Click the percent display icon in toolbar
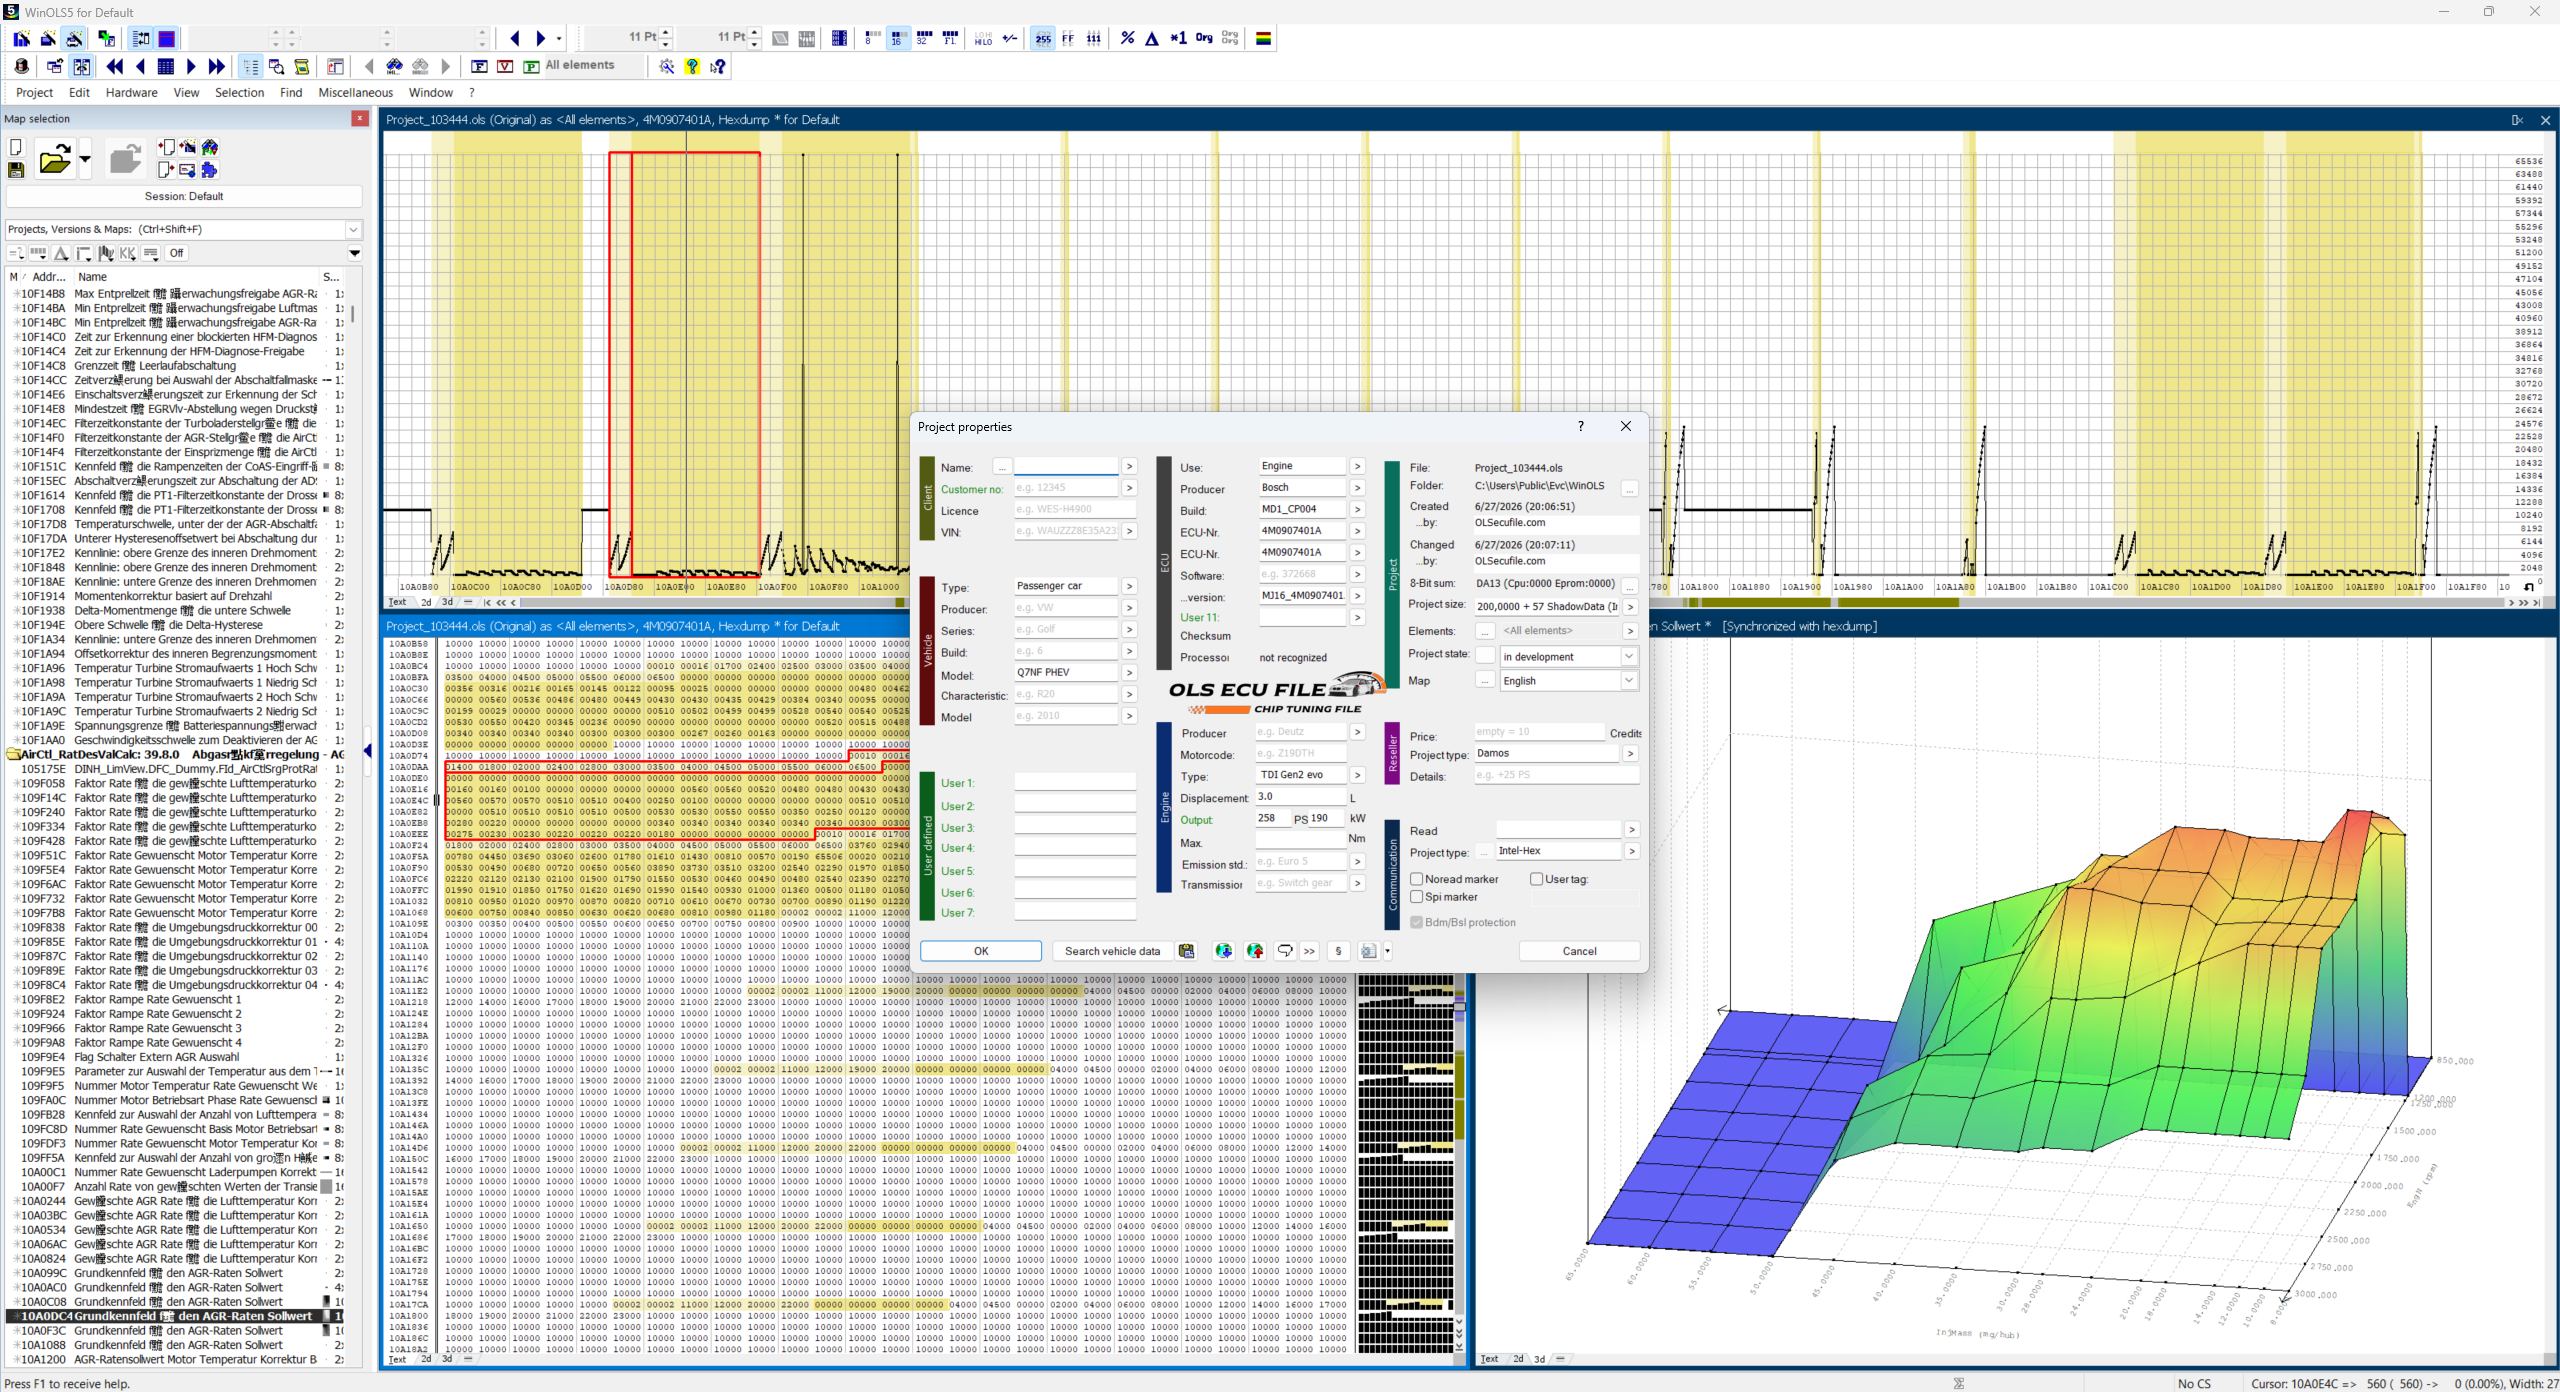 (1127, 39)
